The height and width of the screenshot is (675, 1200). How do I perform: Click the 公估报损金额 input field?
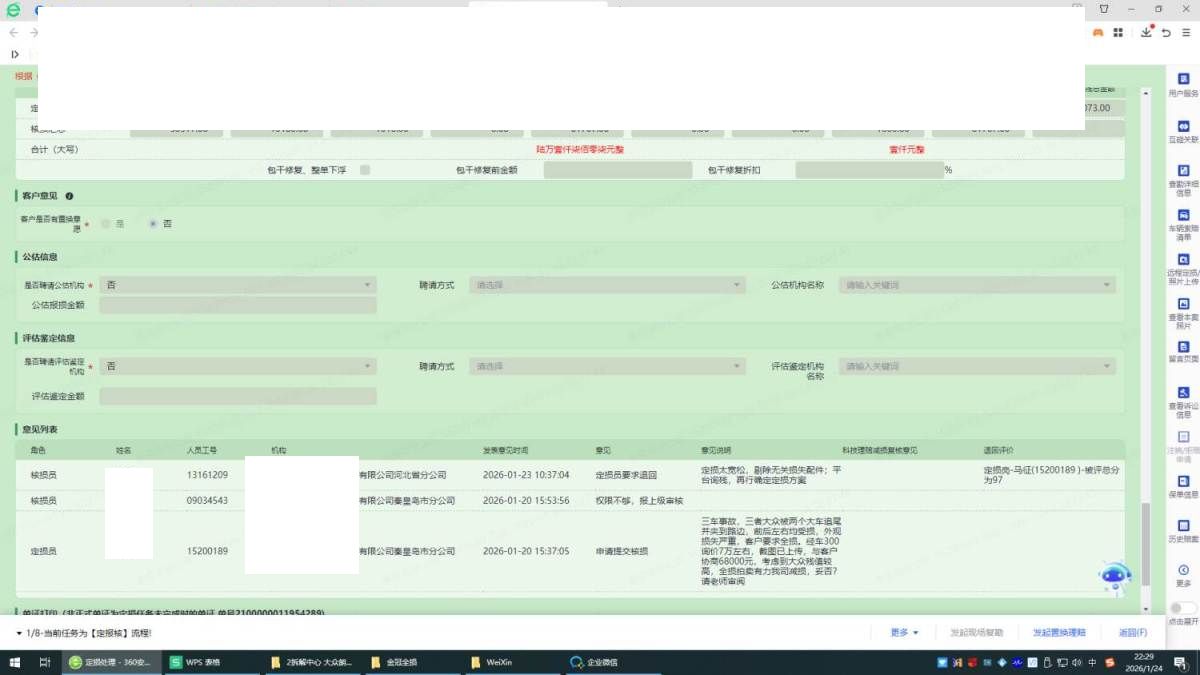[x=237, y=305]
